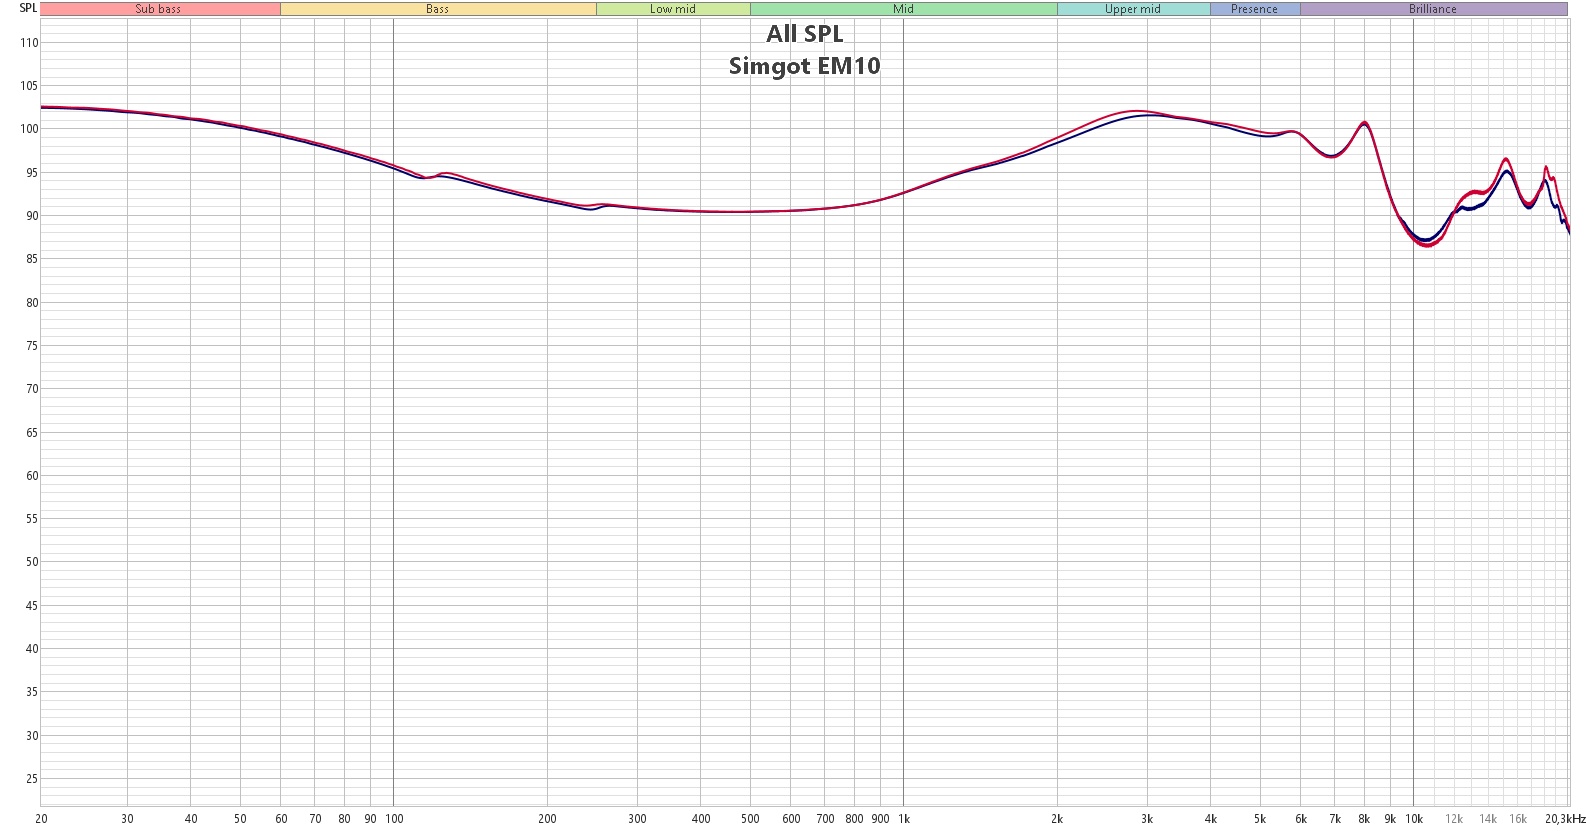Click the Sub bass frequency band label
This screenshot has width=1590, height=831.
[x=159, y=9]
